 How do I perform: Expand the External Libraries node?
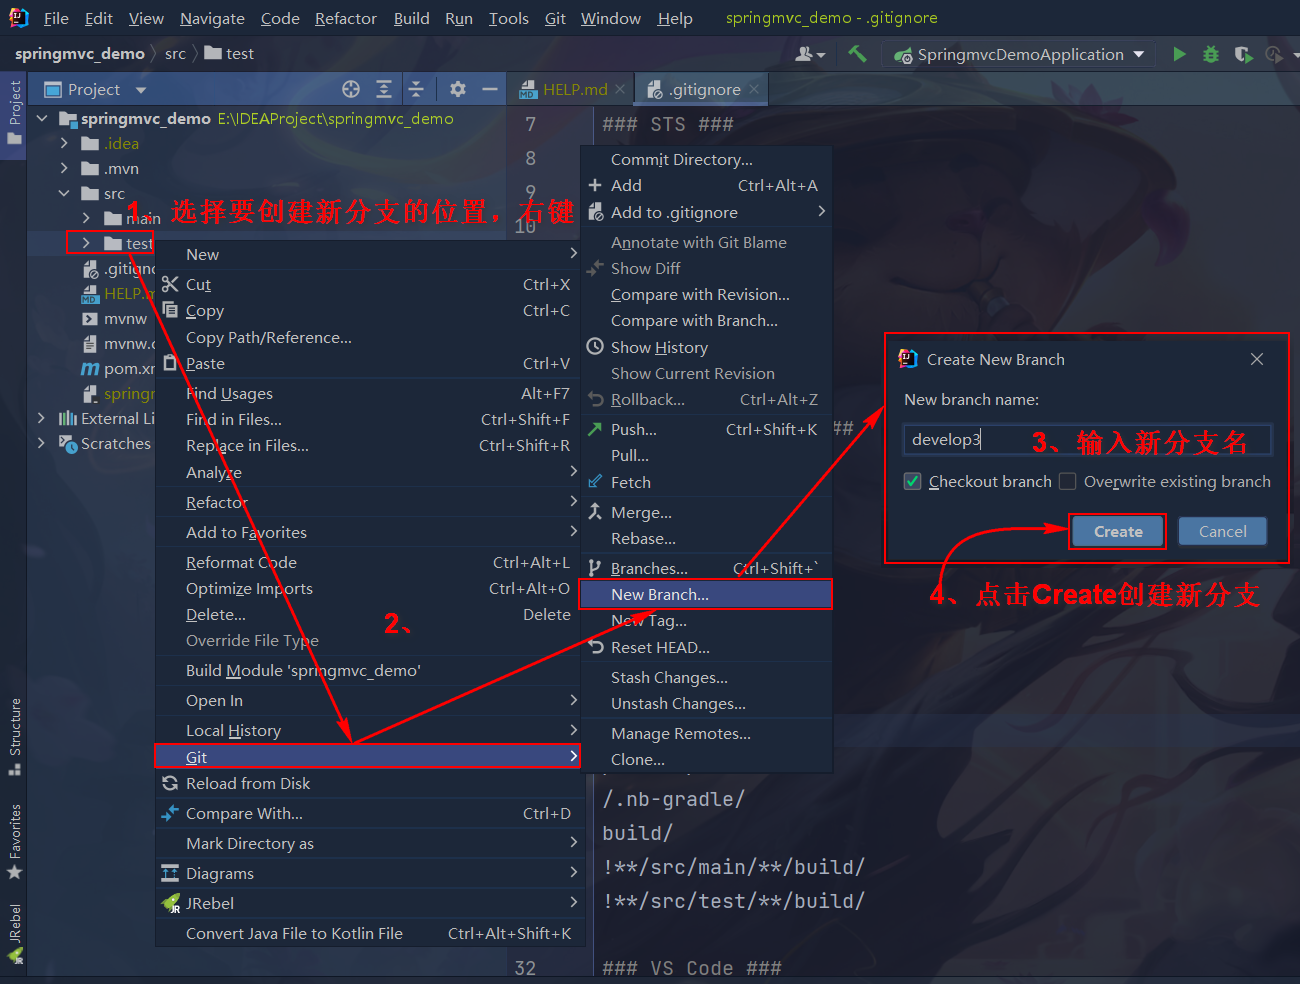[x=40, y=418]
